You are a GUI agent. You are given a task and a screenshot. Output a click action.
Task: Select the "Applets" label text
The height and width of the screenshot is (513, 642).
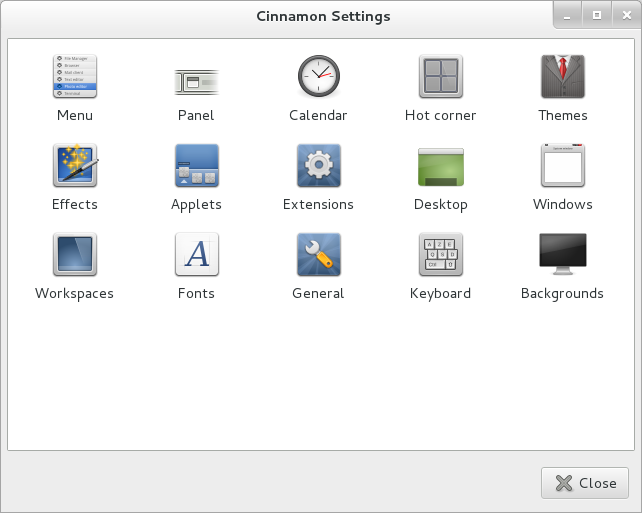197,205
